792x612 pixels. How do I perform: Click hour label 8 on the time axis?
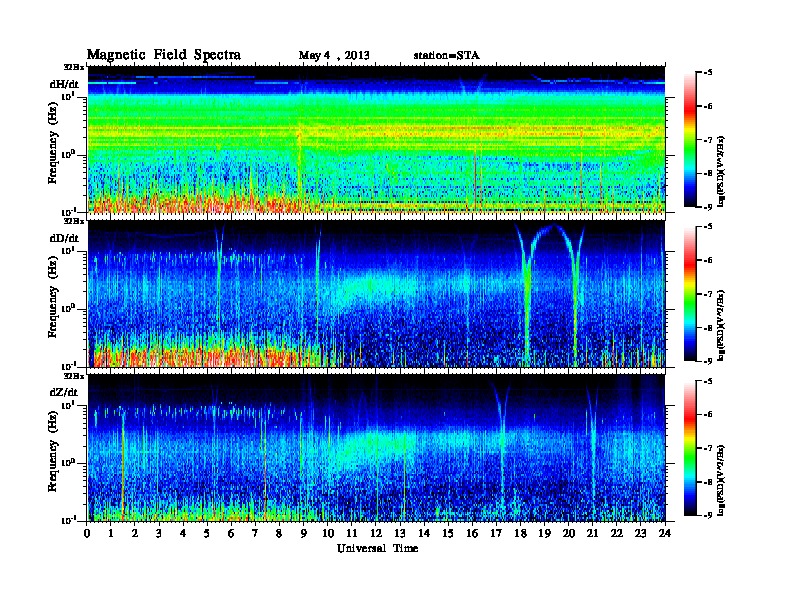pyautogui.click(x=279, y=533)
